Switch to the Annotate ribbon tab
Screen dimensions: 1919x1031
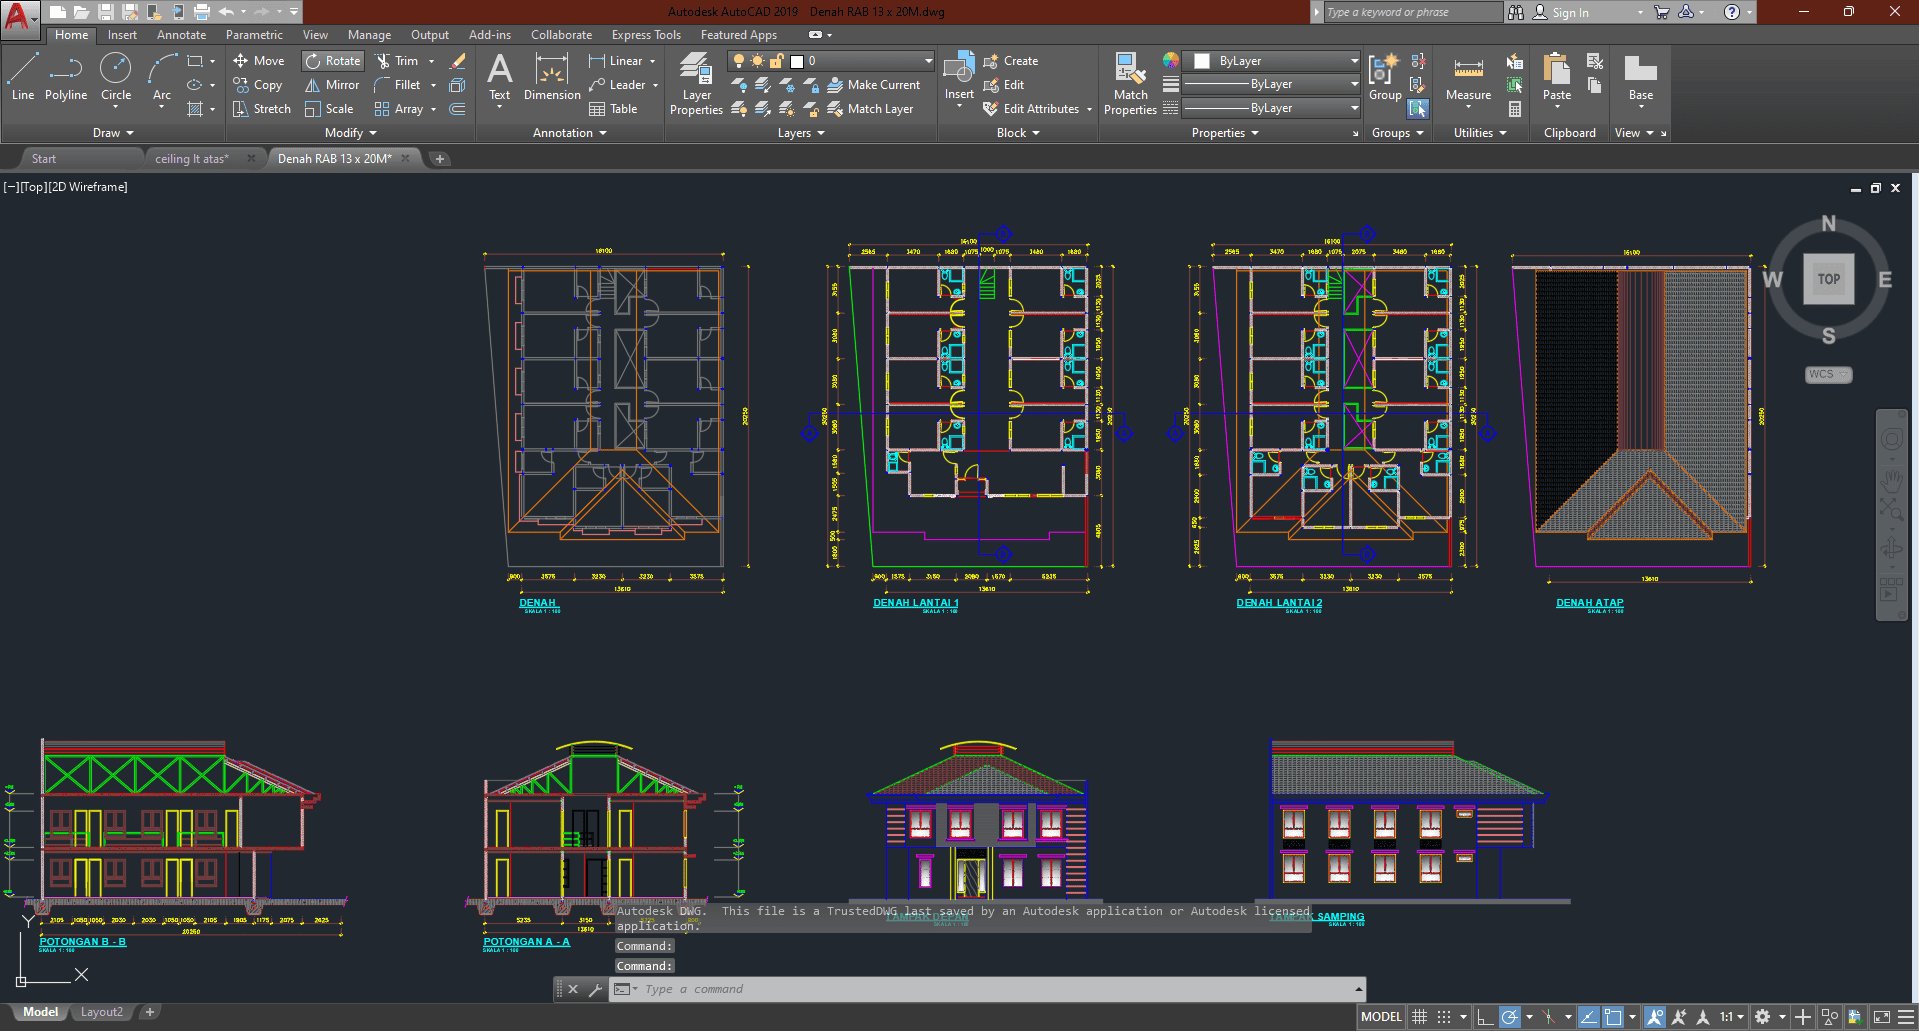pyautogui.click(x=181, y=35)
